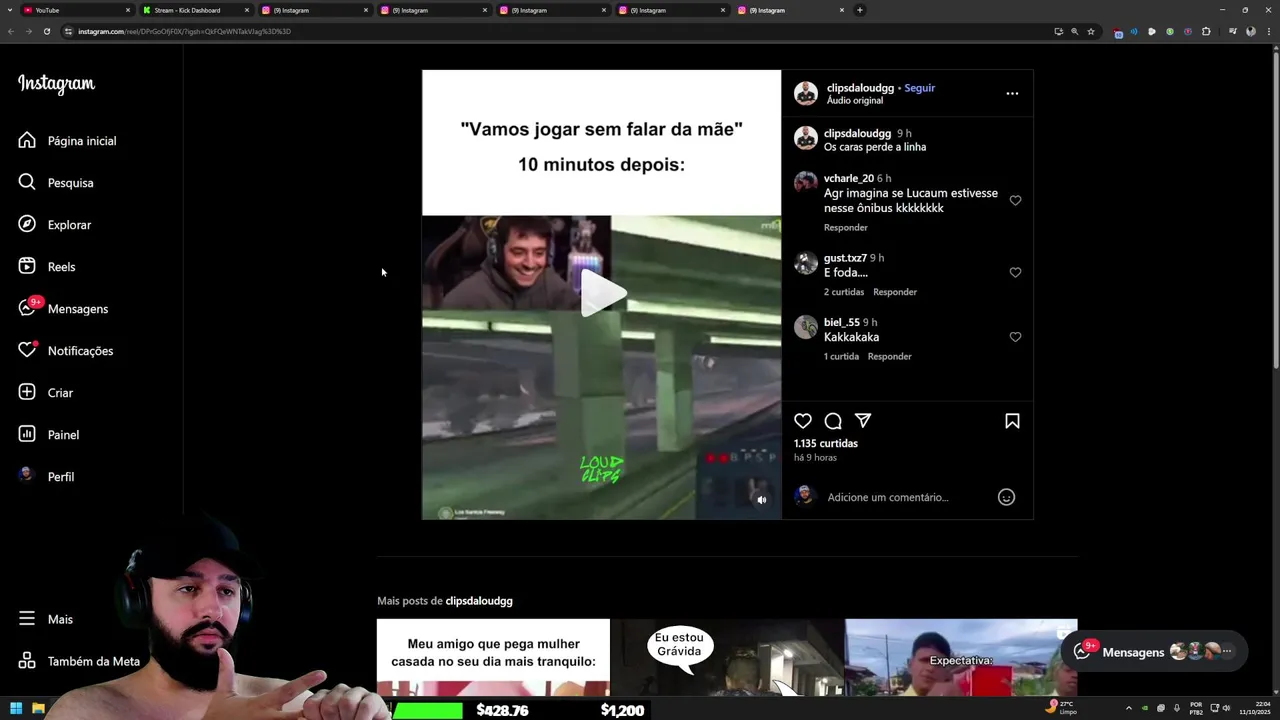The width and height of the screenshot is (1280, 720).
Task: Open Também da Meta menu
Action: pyautogui.click(x=80, y=661)
